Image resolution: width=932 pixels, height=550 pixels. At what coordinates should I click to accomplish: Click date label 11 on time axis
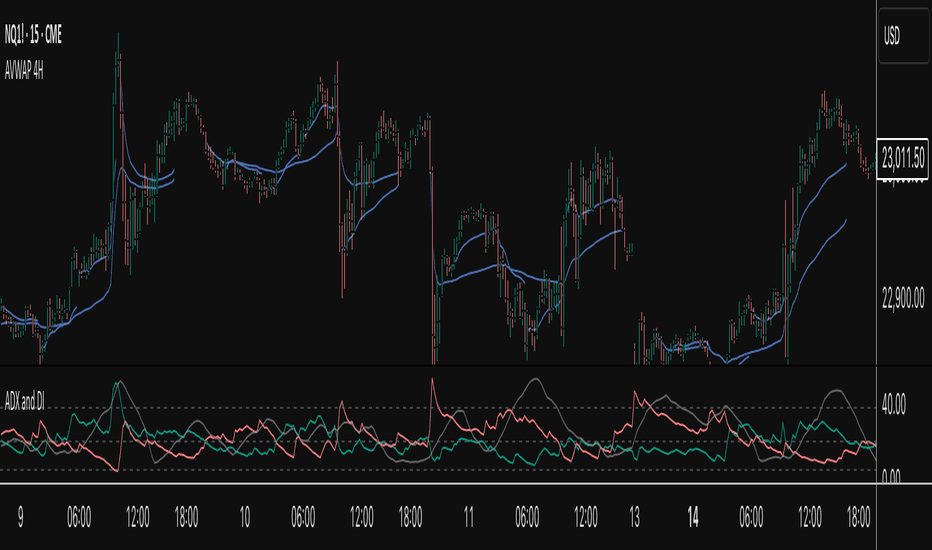tap(468, 517)
